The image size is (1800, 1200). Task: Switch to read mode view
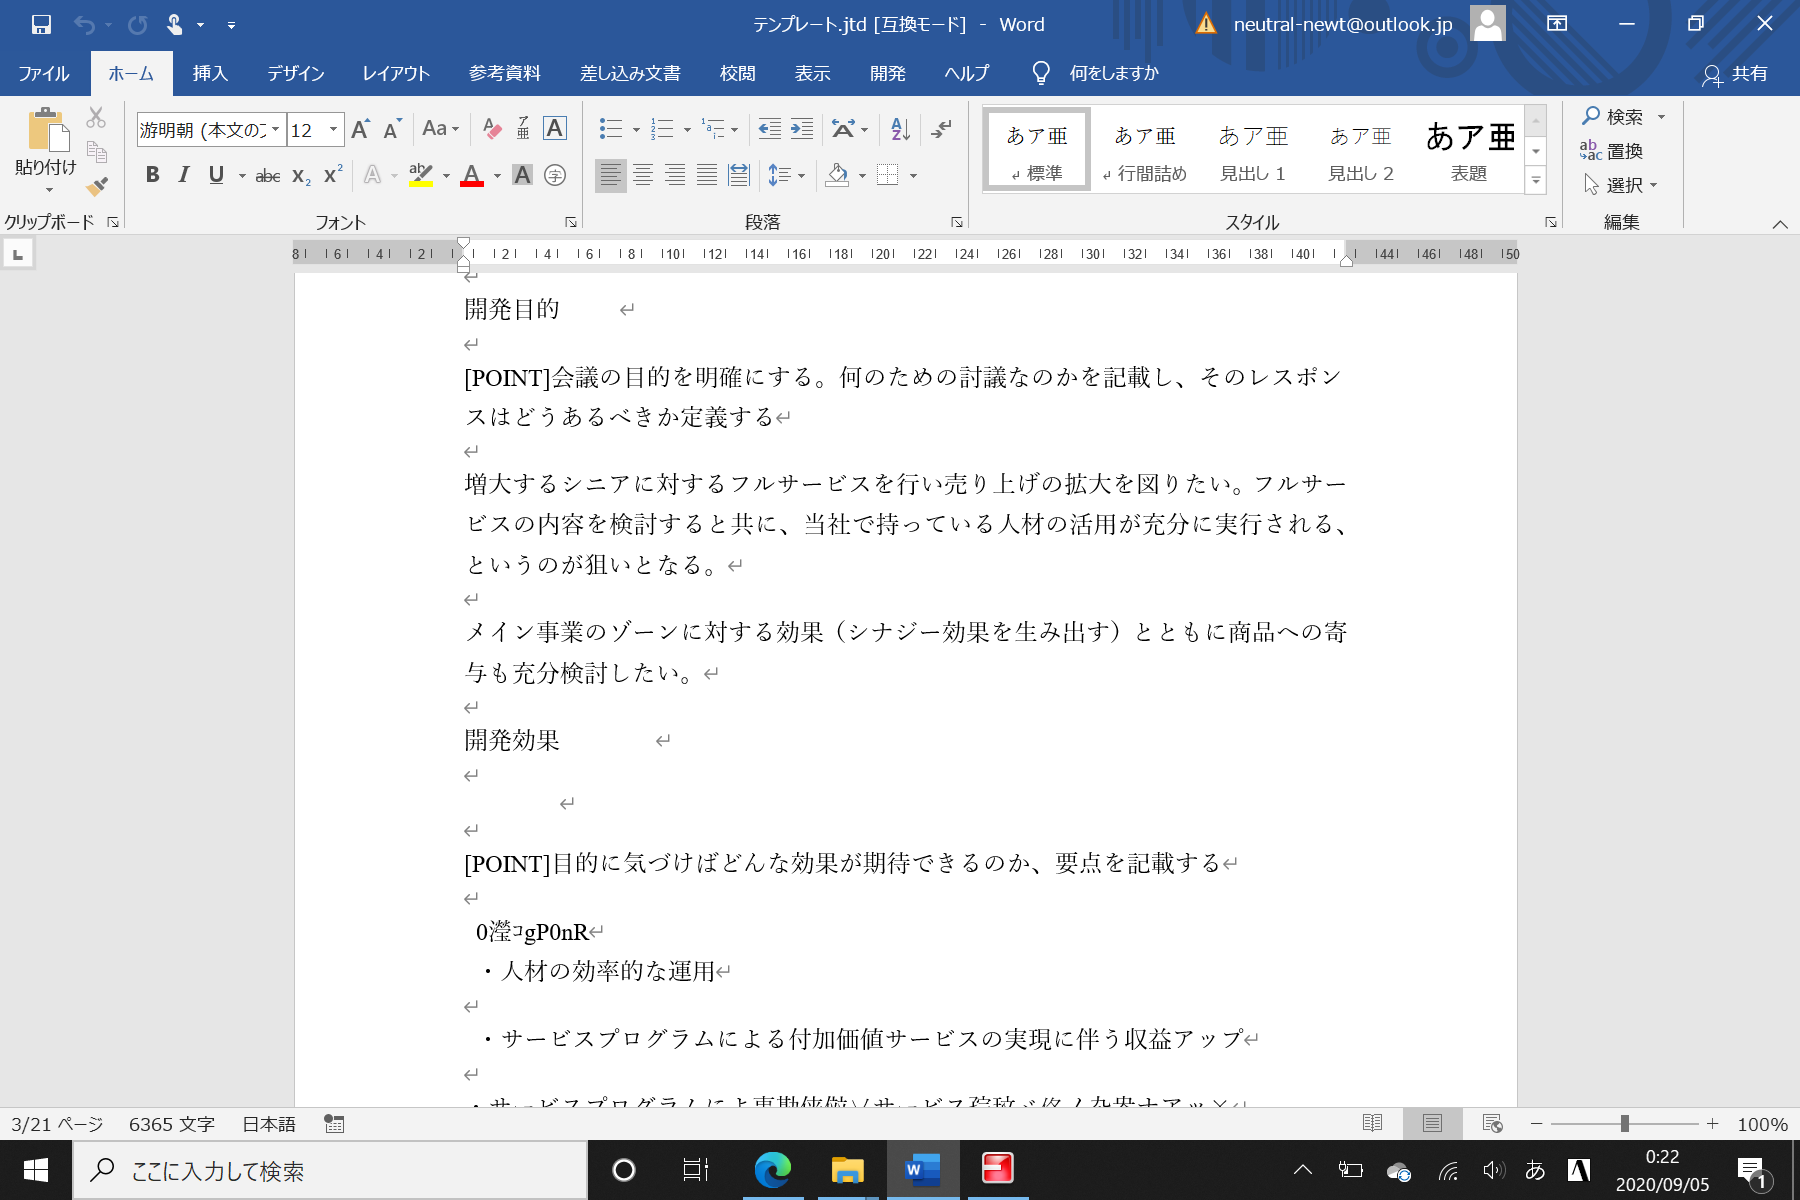click(x=1373, y=1124)
